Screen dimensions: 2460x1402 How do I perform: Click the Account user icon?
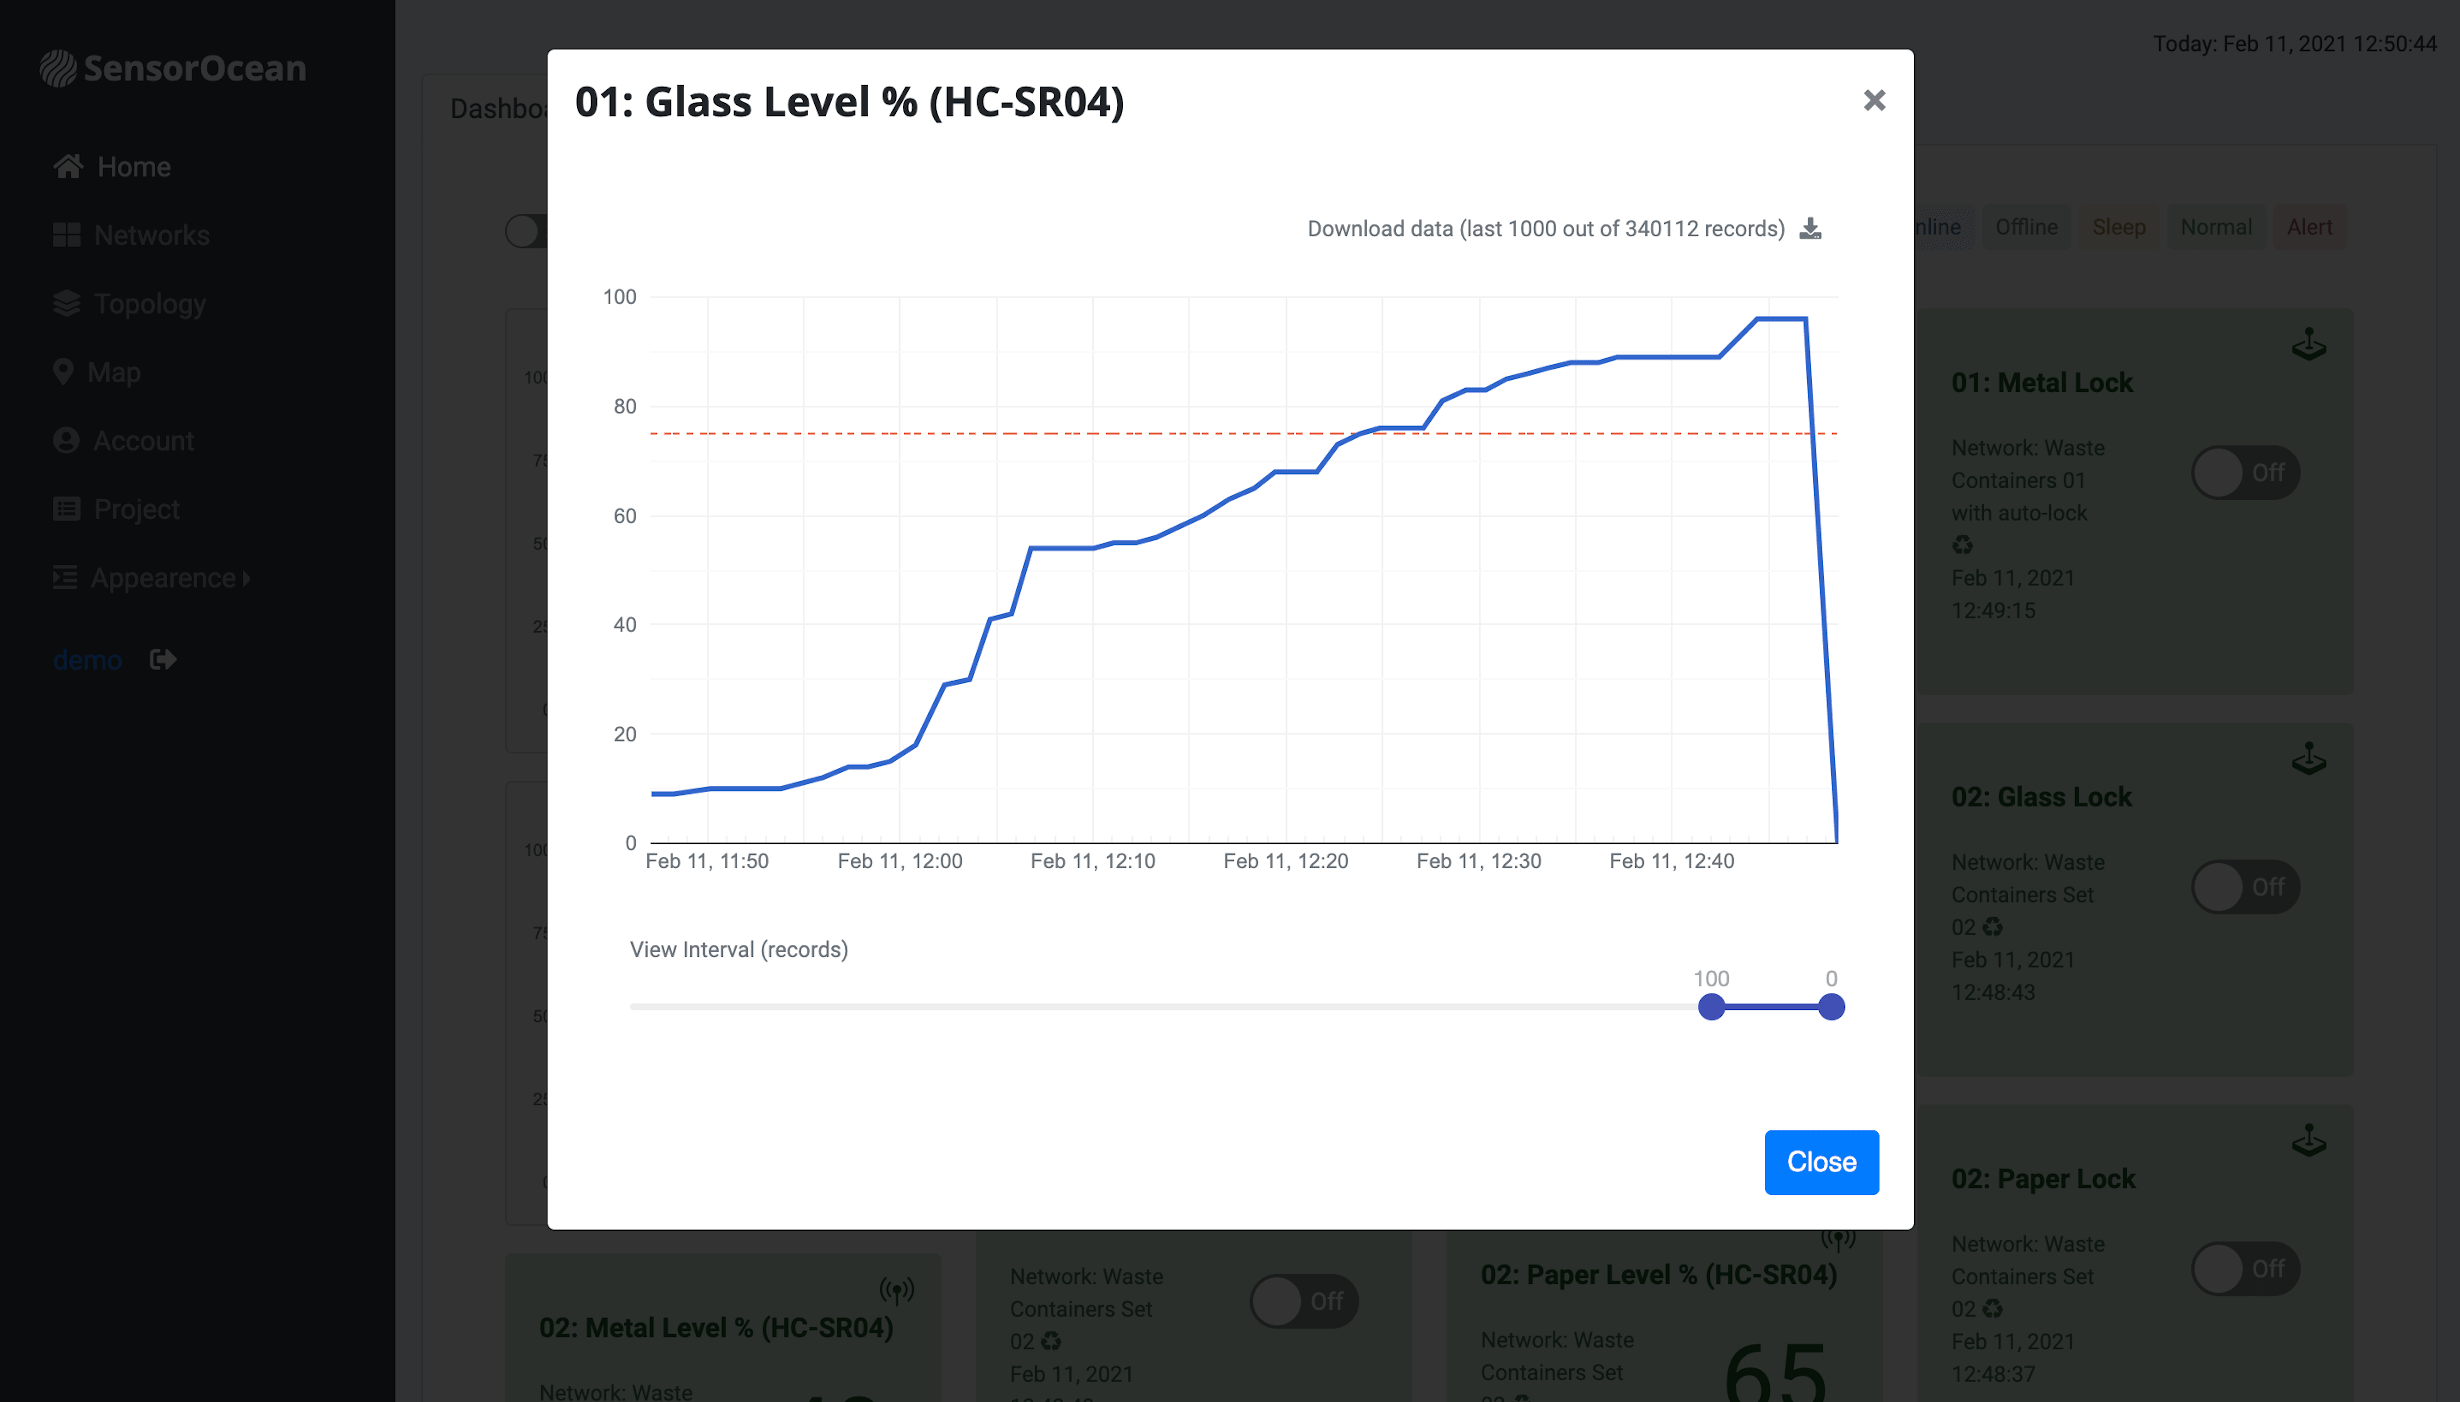[x=66, y=440]
